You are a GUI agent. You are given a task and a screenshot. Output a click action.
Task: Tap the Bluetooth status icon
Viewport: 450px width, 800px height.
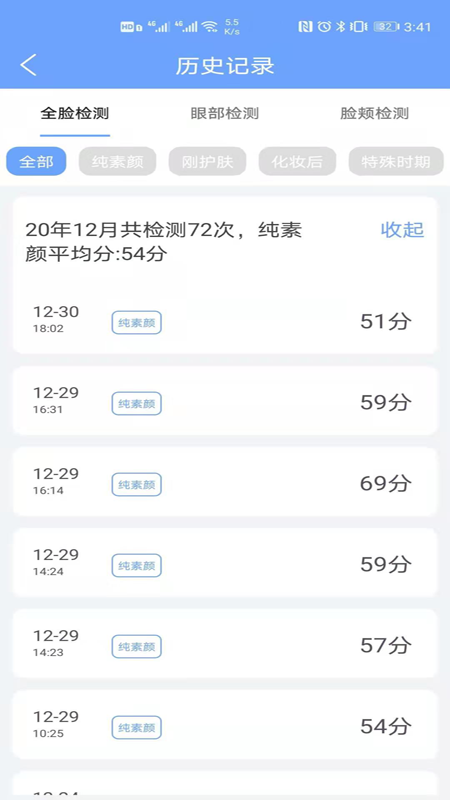340,27
